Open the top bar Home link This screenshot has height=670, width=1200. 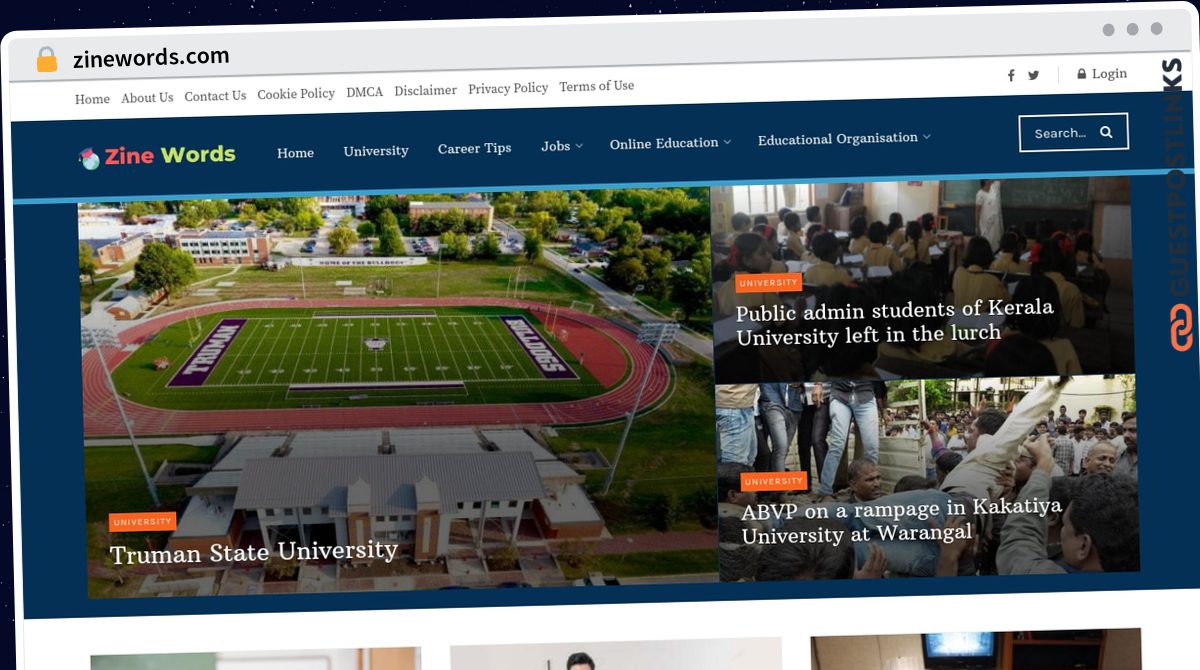[92, 99]
